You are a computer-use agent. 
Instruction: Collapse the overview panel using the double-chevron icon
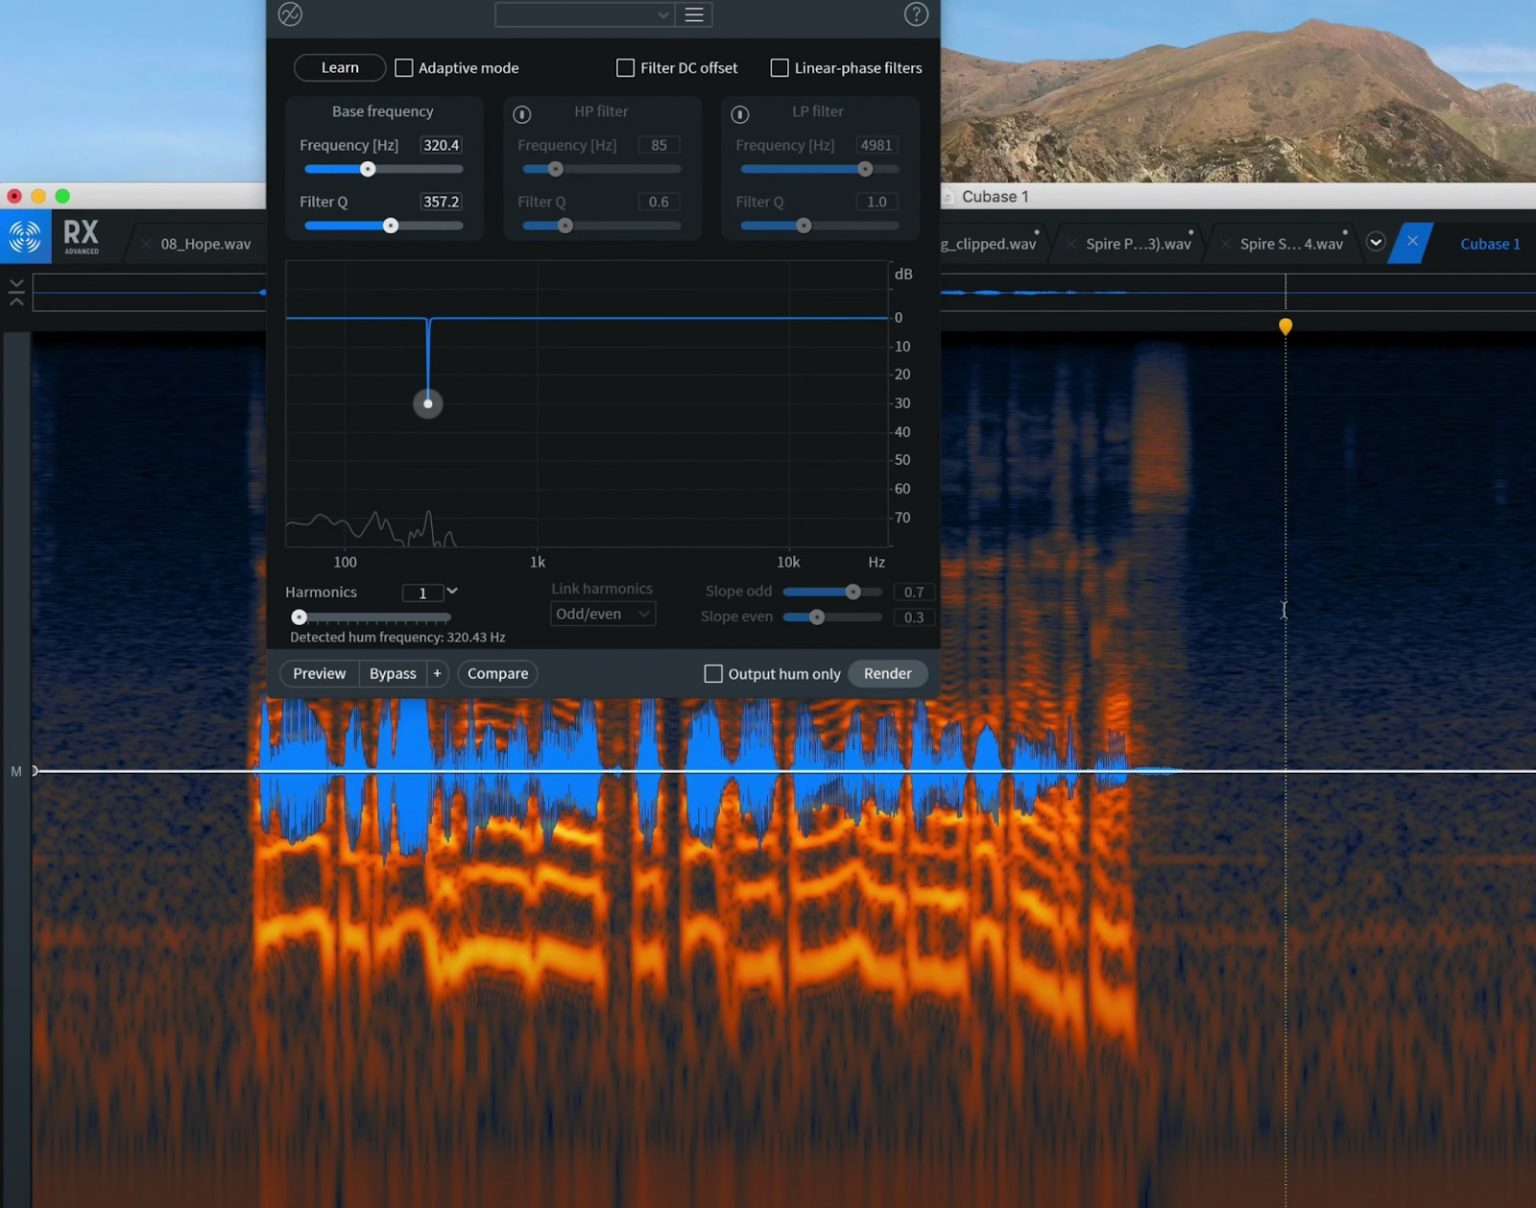coord(16,290)
